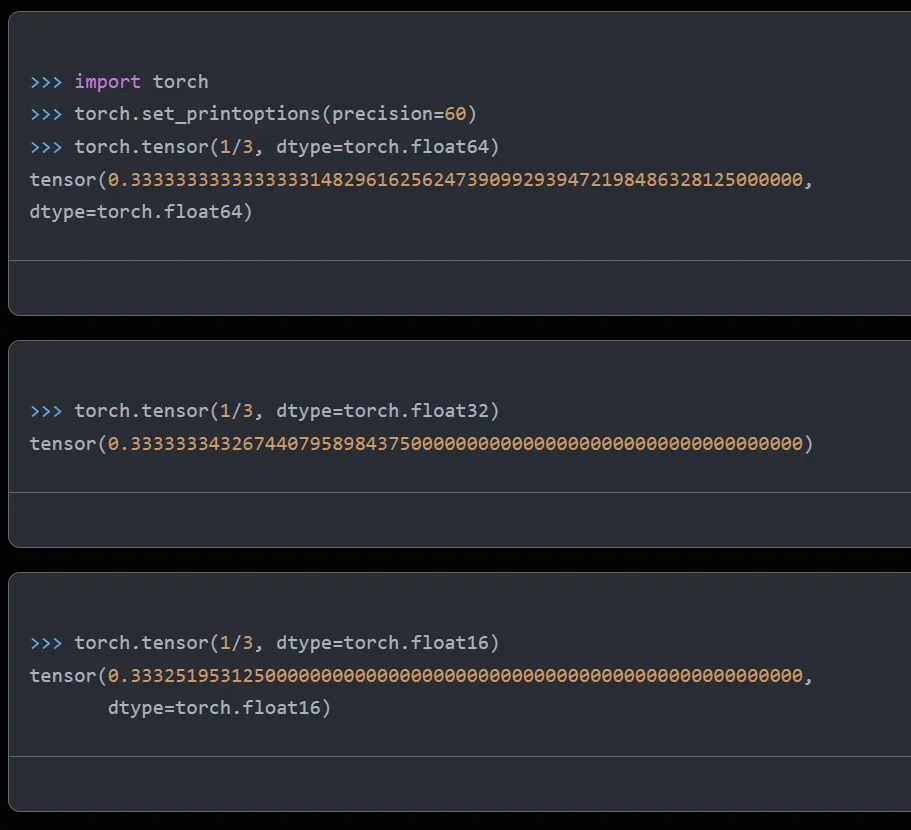Image resolution: width=911 pixels, height=830 pixels.
Task: Click the float16 tensor output value 0.33325195312500…
Action: [455, 676]
